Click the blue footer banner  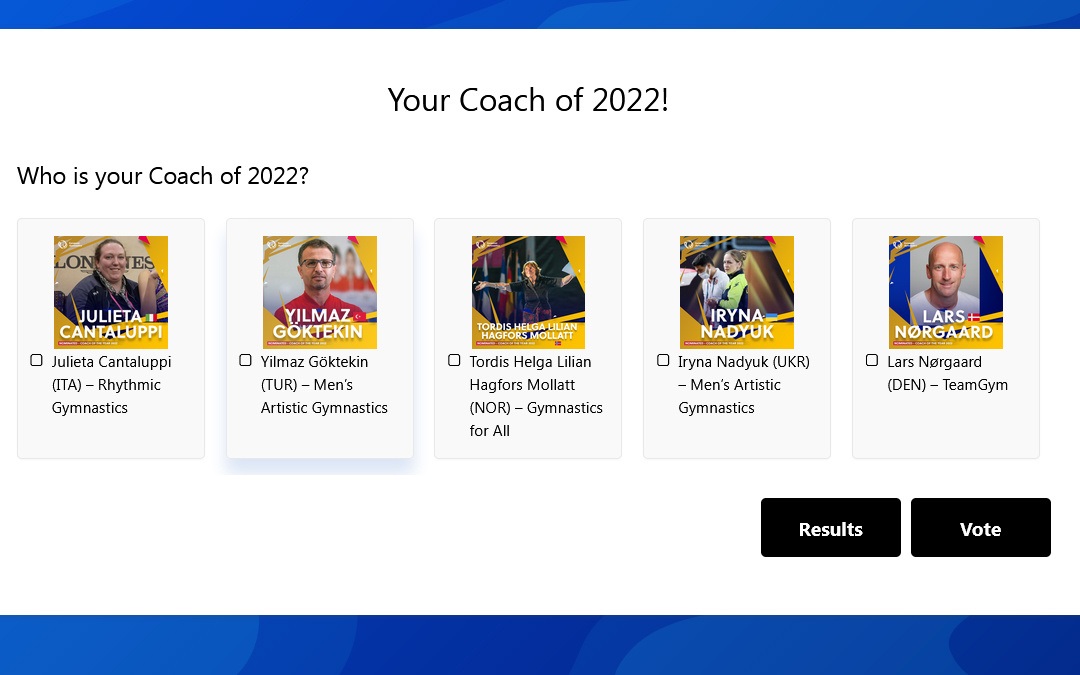pyautogui.click(x=540, y=645)
